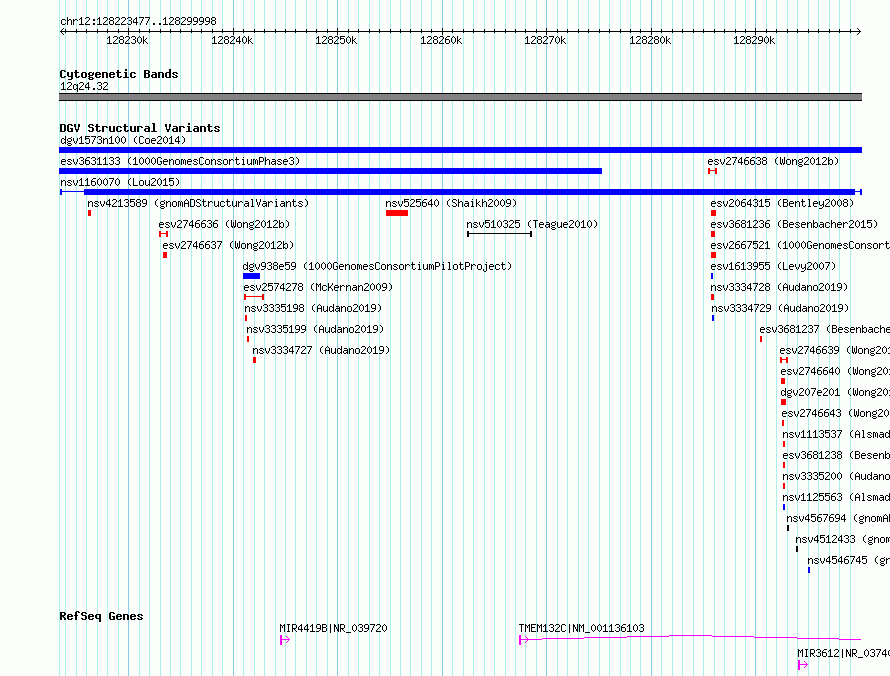This screenshot has width=890, height=676.
Task: Click the nsv4512433 variant label
Action: (x=842, y=539)
